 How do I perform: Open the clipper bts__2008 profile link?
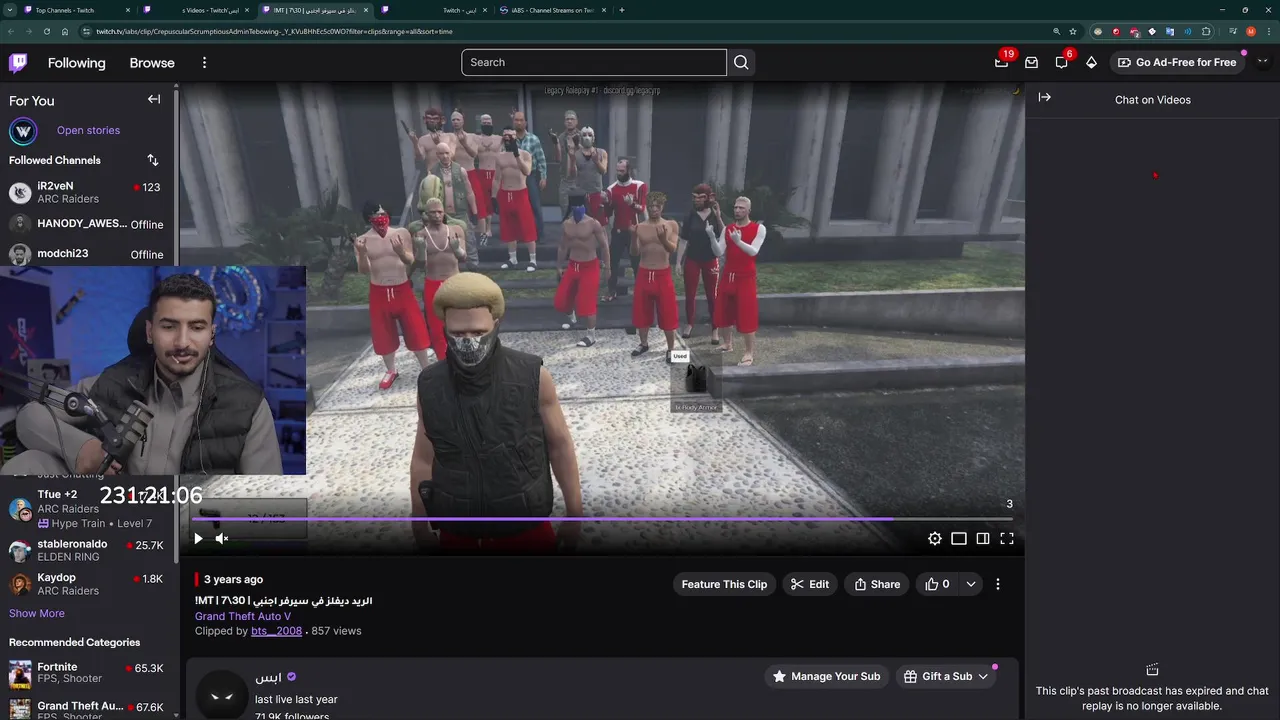pos(276,631)
